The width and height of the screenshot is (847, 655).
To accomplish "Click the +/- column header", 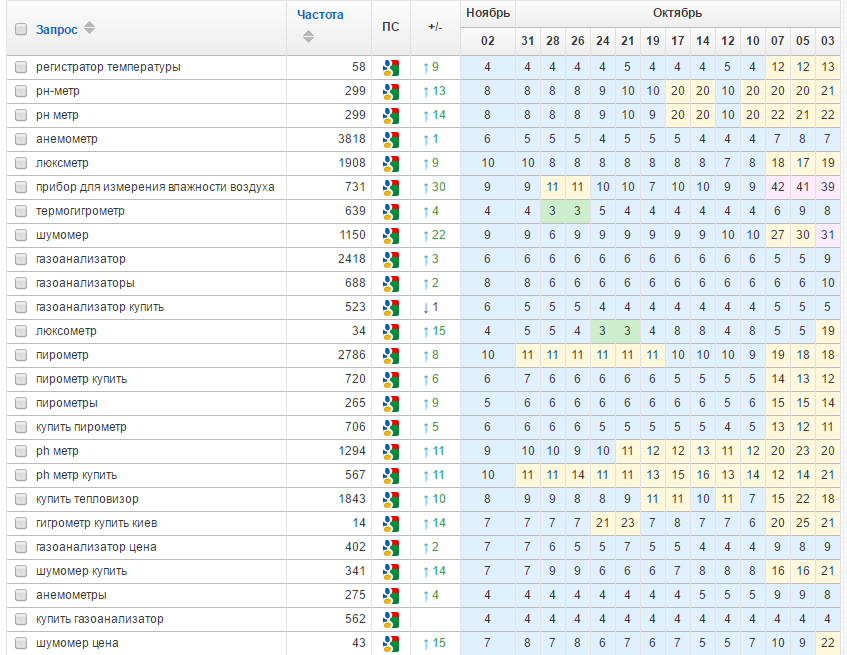I will (x=435, y=27).
